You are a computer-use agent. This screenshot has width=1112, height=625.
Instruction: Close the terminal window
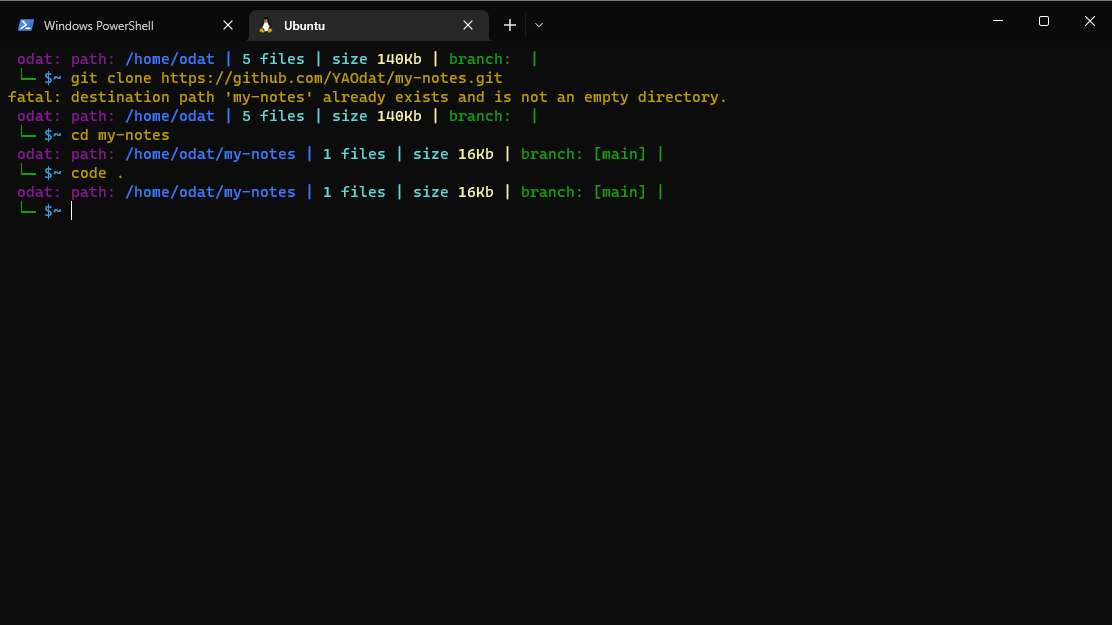(1090, 21)
